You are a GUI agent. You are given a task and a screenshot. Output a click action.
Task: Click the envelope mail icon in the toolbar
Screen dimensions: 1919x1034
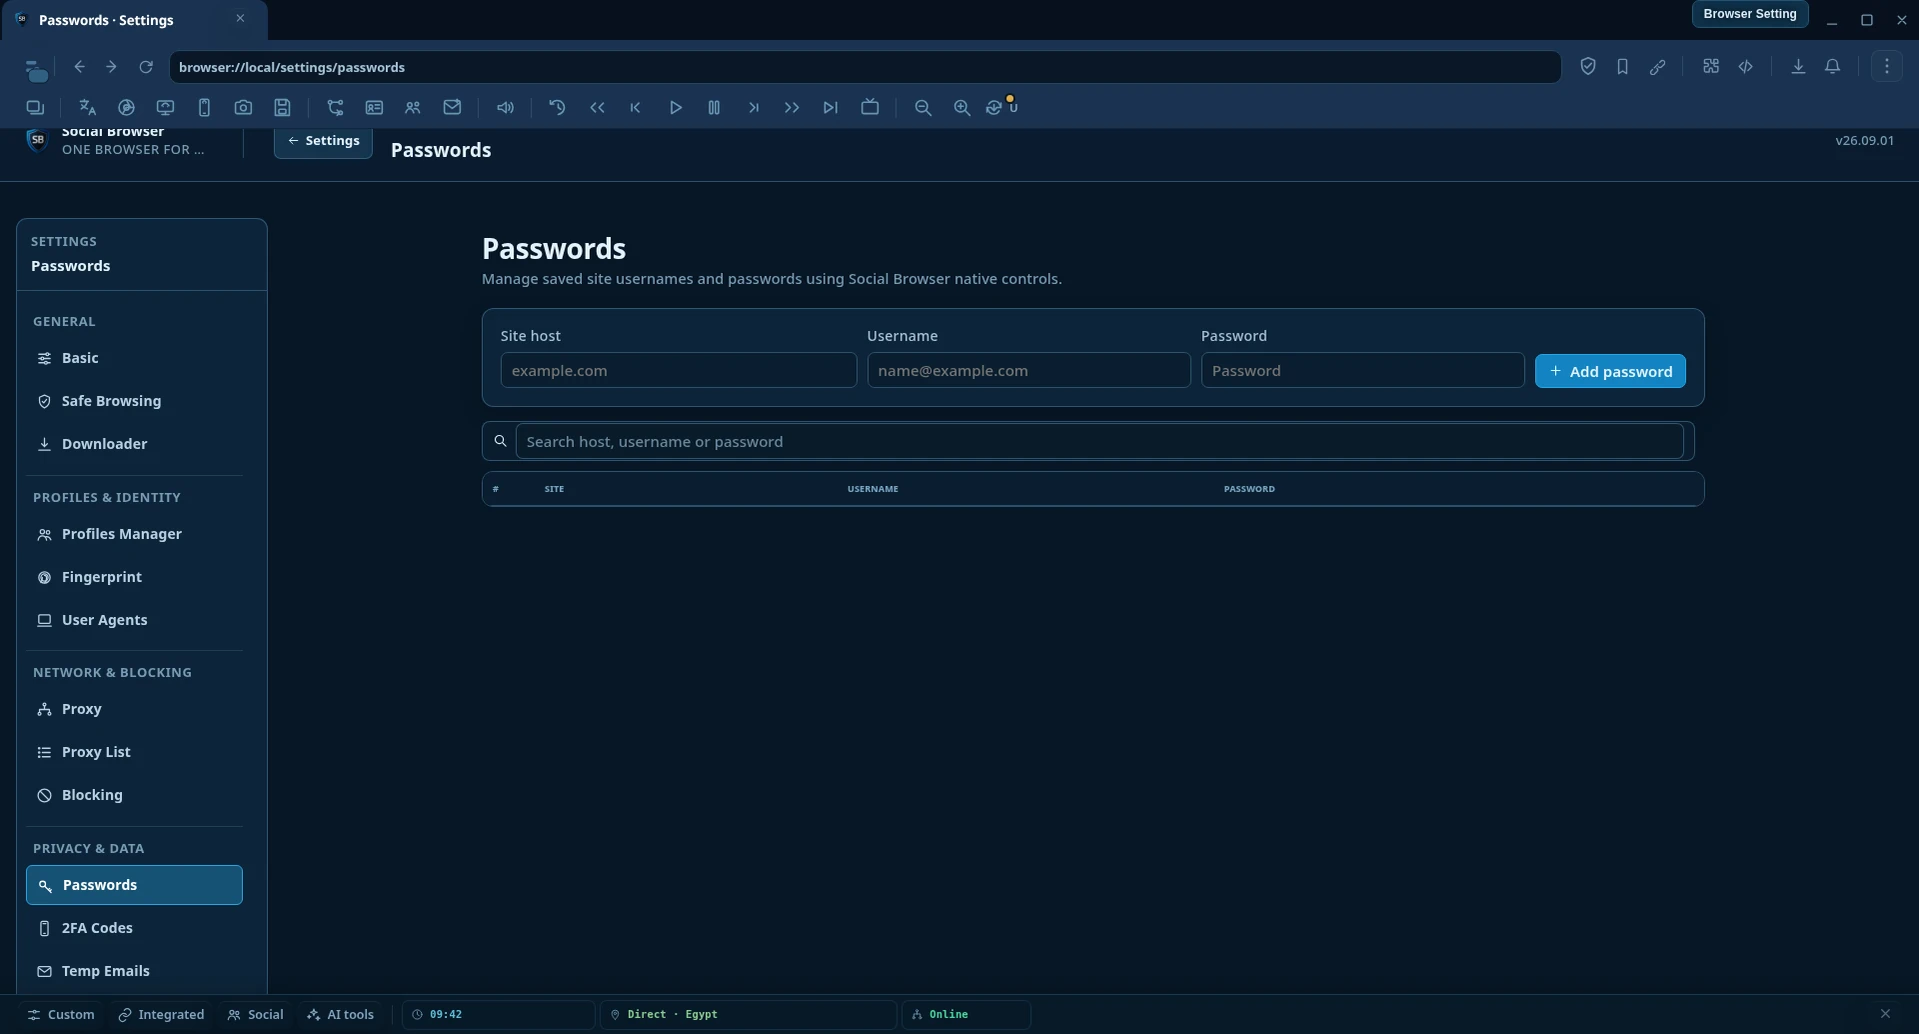click(x=452, y=107)
